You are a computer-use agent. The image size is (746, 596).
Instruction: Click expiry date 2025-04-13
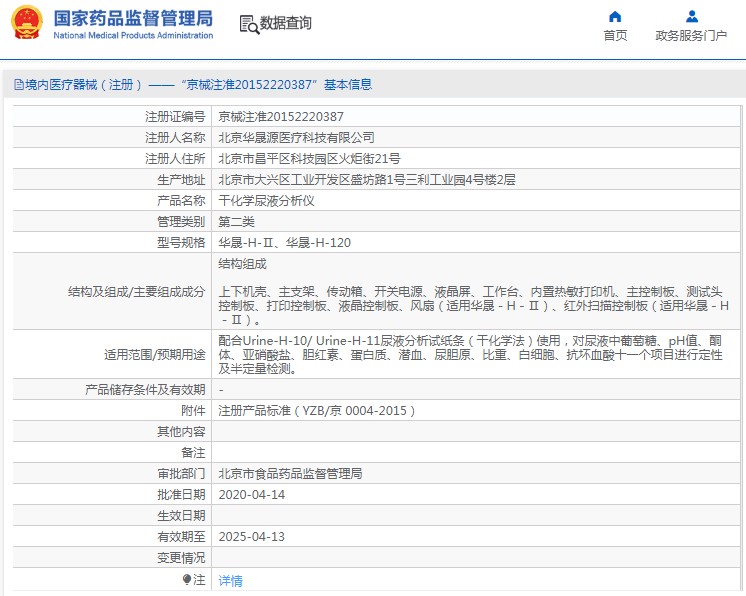[251, 537]
